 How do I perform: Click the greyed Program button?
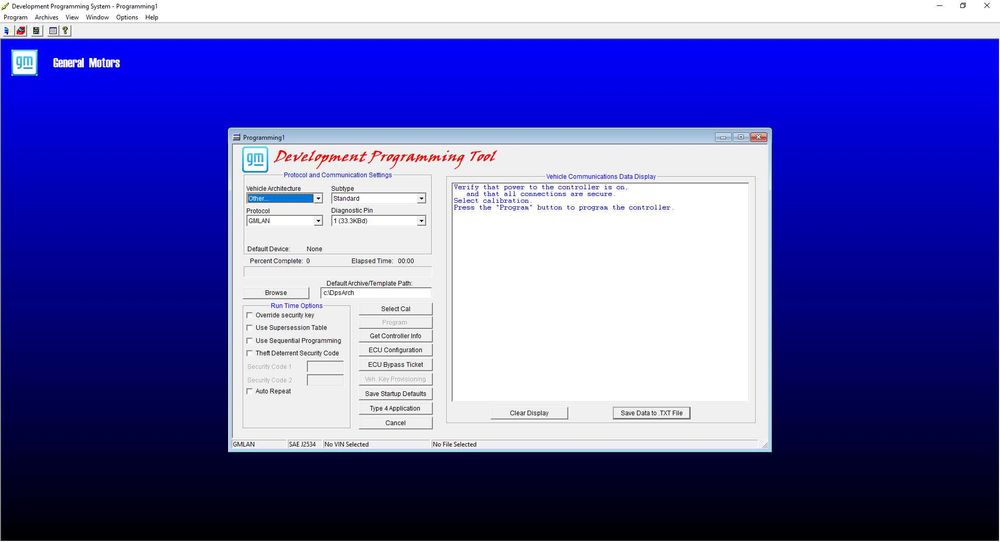point(395,323)
